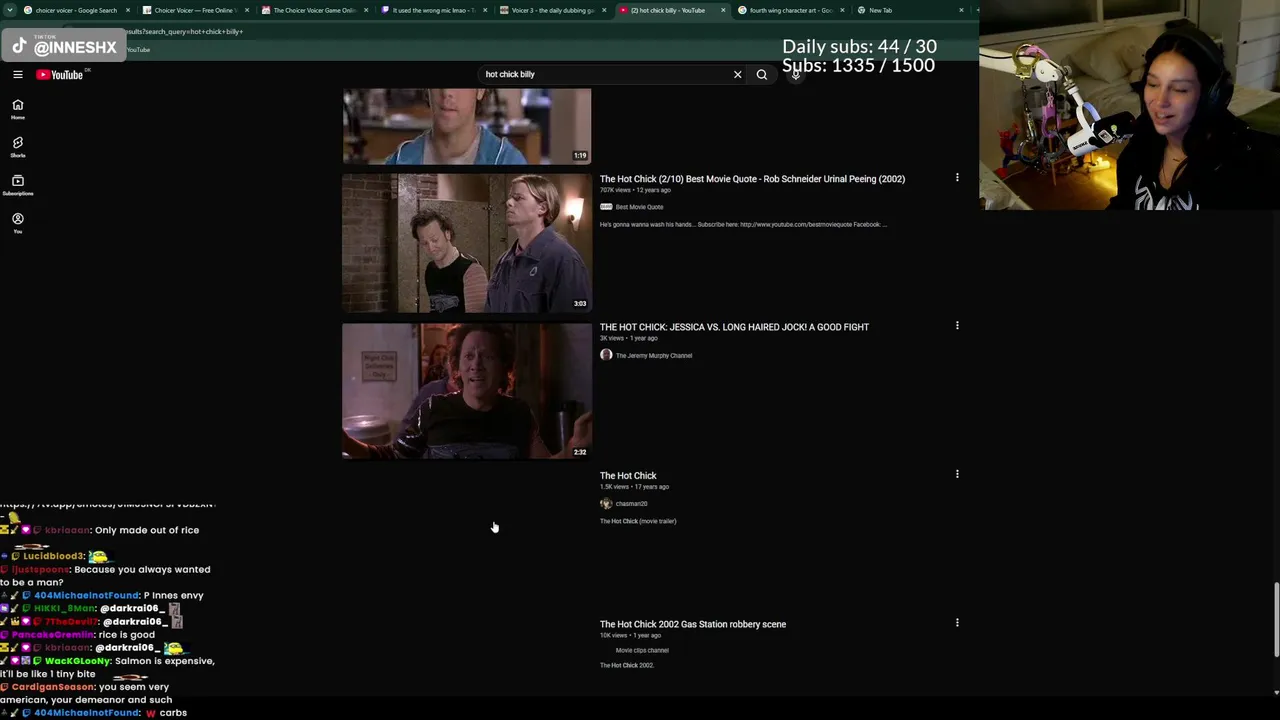Clear the search box with the X

738,74
